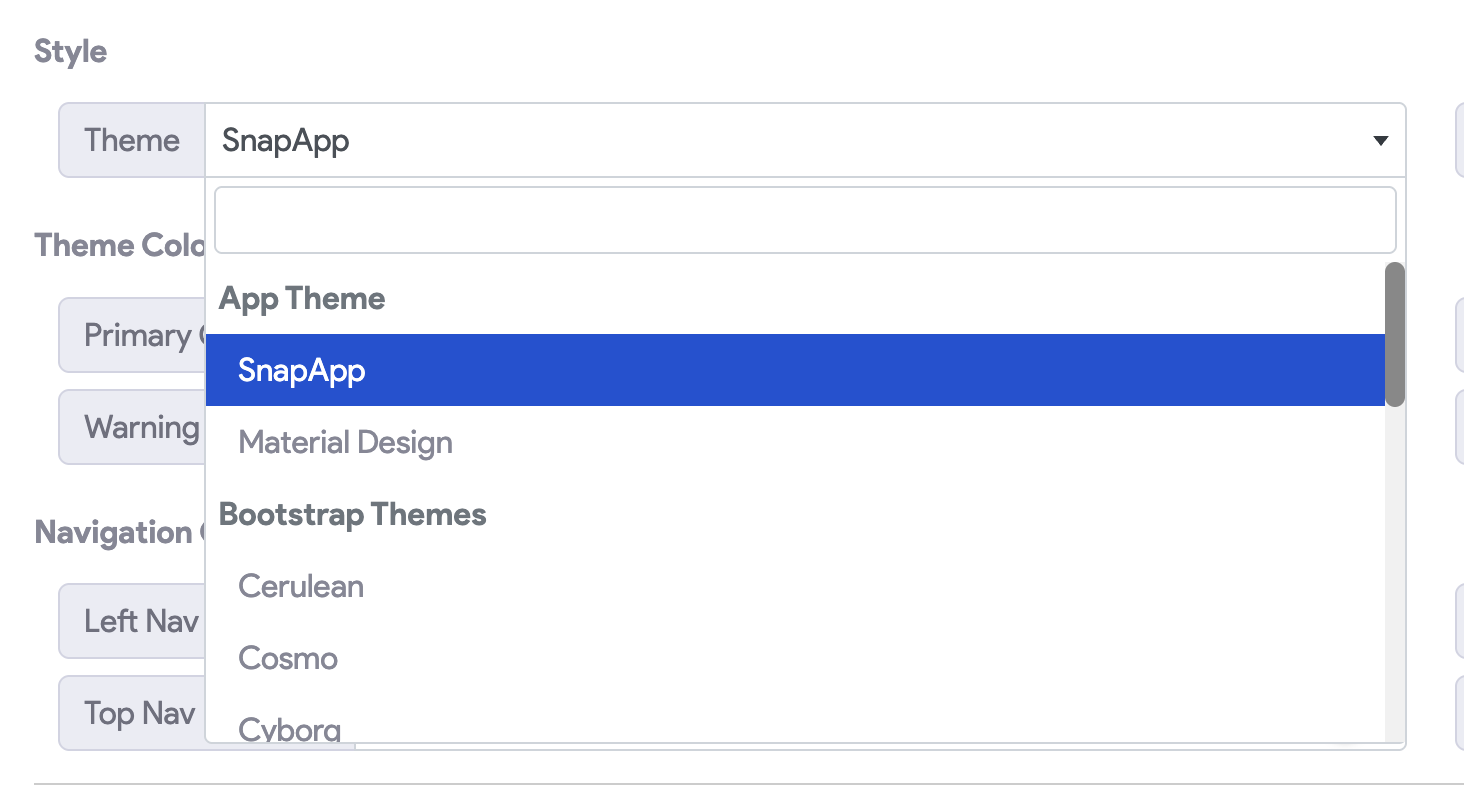Click the theme search input field
Viewport: 1464px width, 808px height.
point(805,219)
